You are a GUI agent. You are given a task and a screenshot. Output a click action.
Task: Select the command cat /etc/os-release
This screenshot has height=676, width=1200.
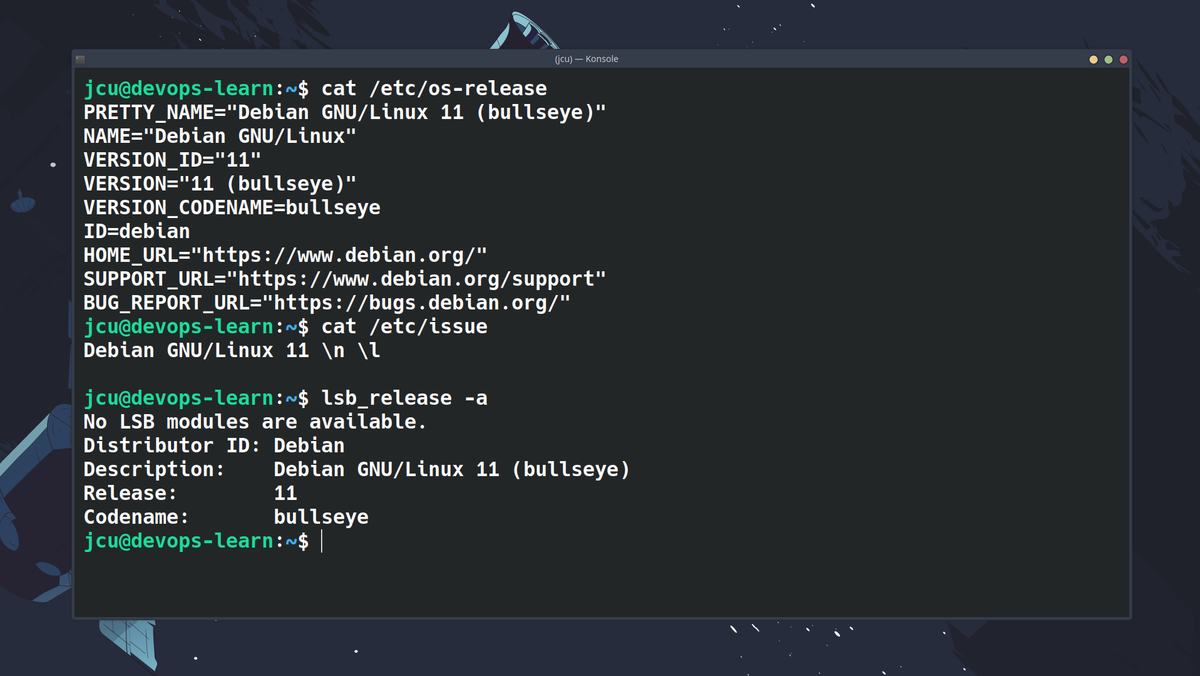tap(434, 88)
